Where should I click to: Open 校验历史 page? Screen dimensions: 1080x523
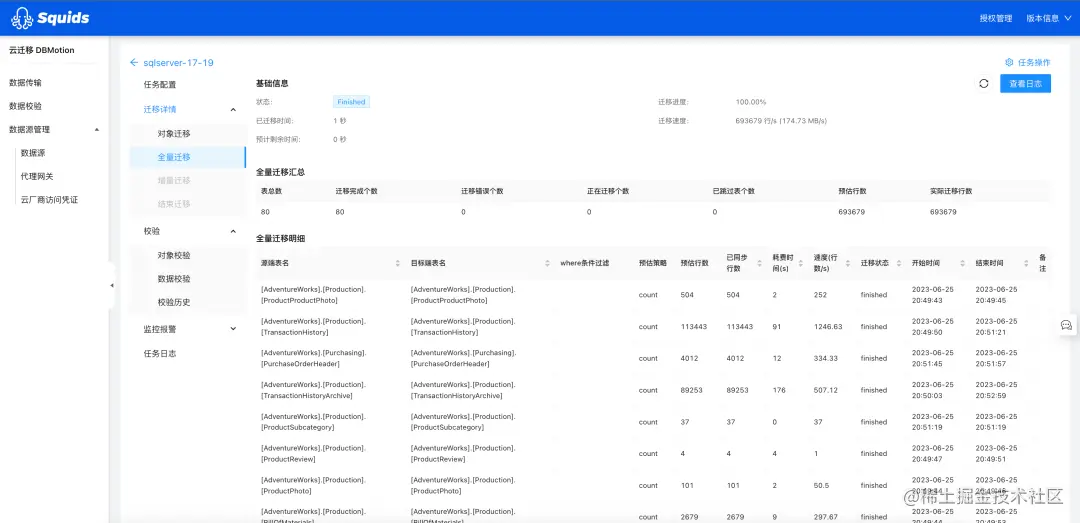coord(174,302)
